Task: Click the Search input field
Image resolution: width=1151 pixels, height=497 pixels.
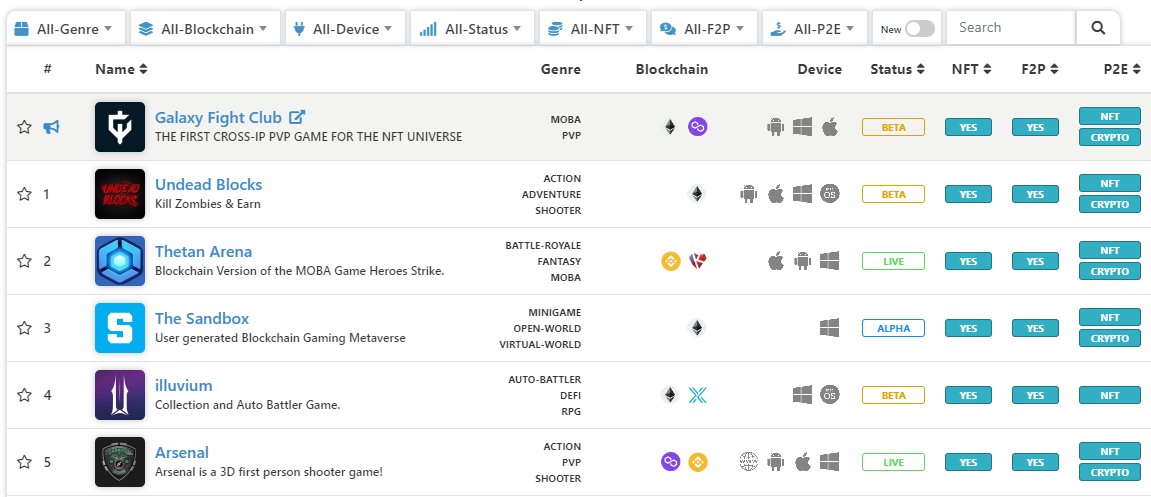Action: (1011, 28)
